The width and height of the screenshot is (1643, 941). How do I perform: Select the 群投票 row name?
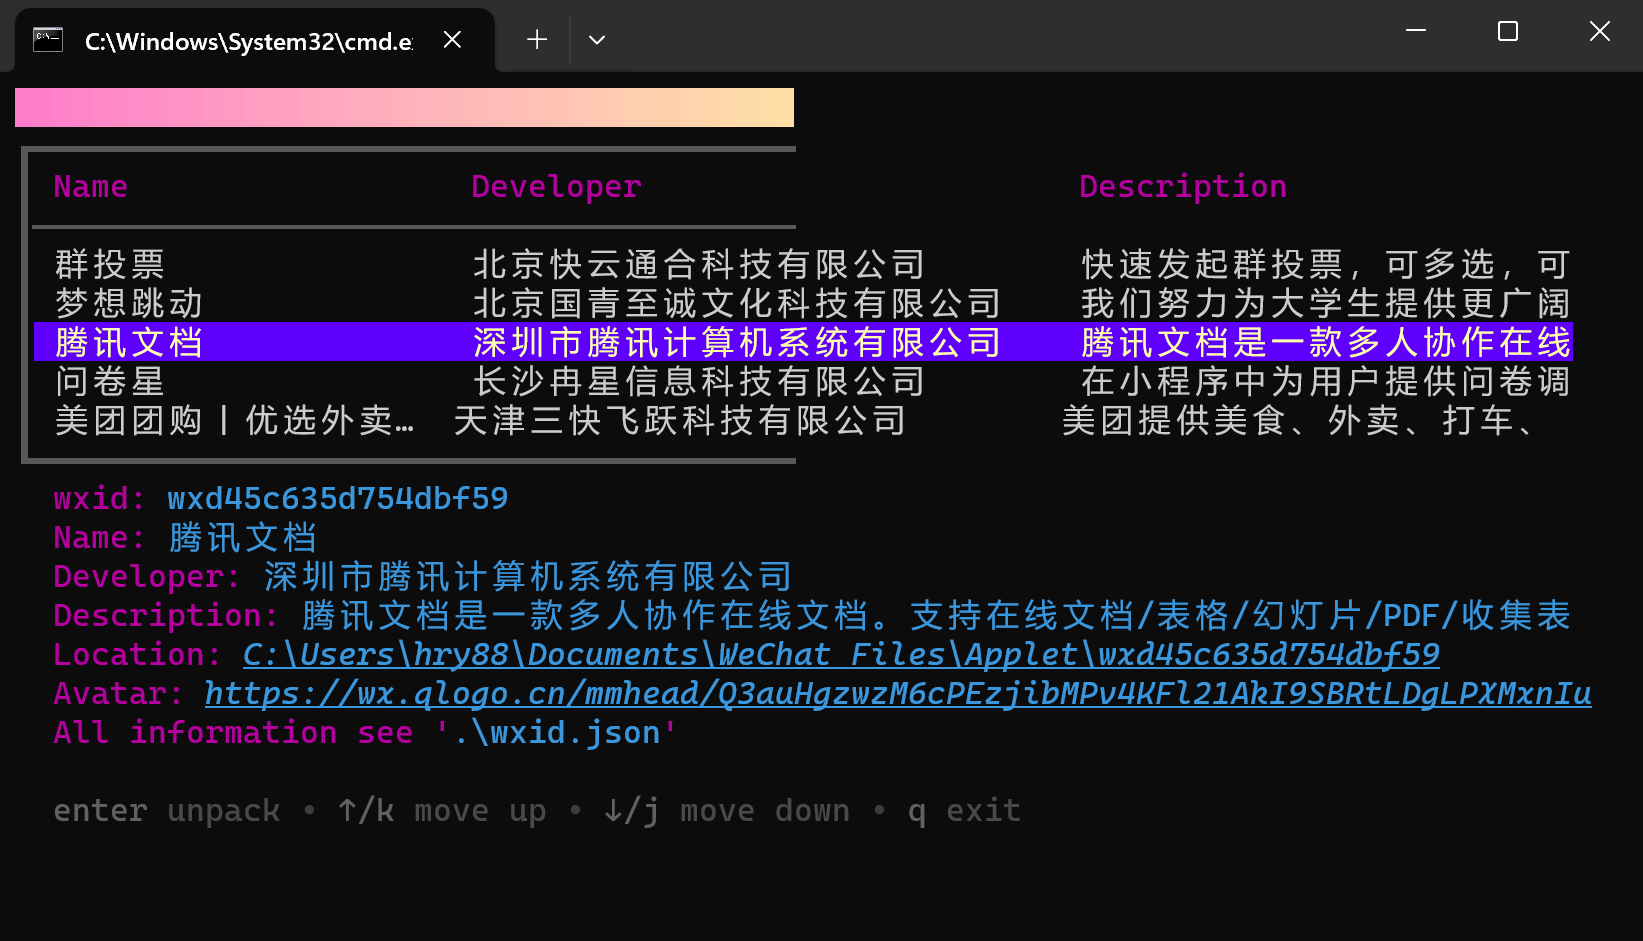[x=110, y=265]
